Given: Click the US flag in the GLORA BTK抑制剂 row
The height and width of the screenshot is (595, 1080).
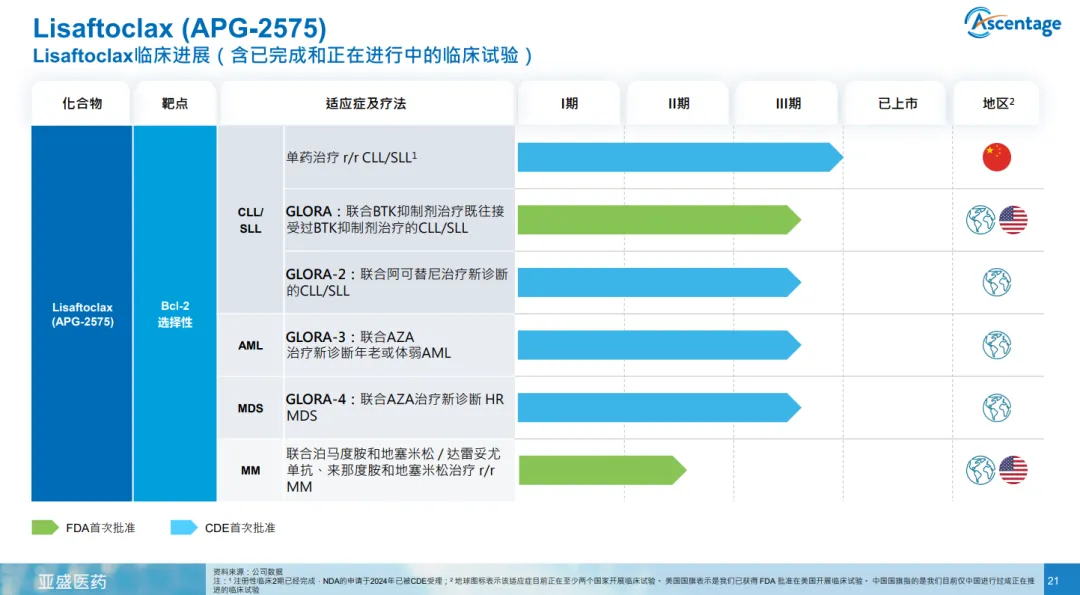Looking at the screenshot, I should (1013, 220).
